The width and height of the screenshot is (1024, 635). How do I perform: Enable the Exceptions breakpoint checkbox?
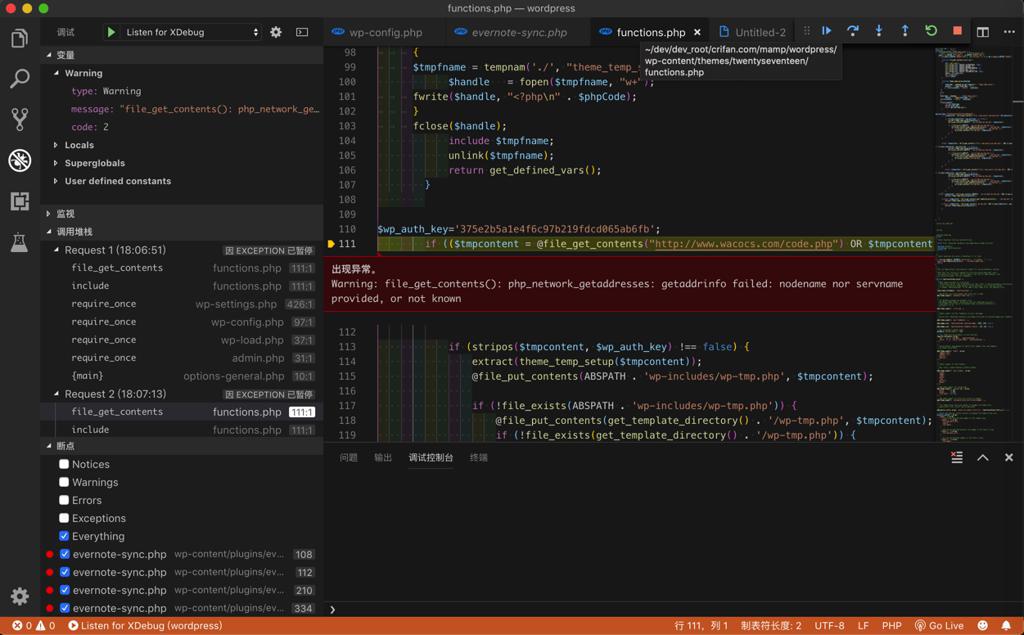[64, 518]
